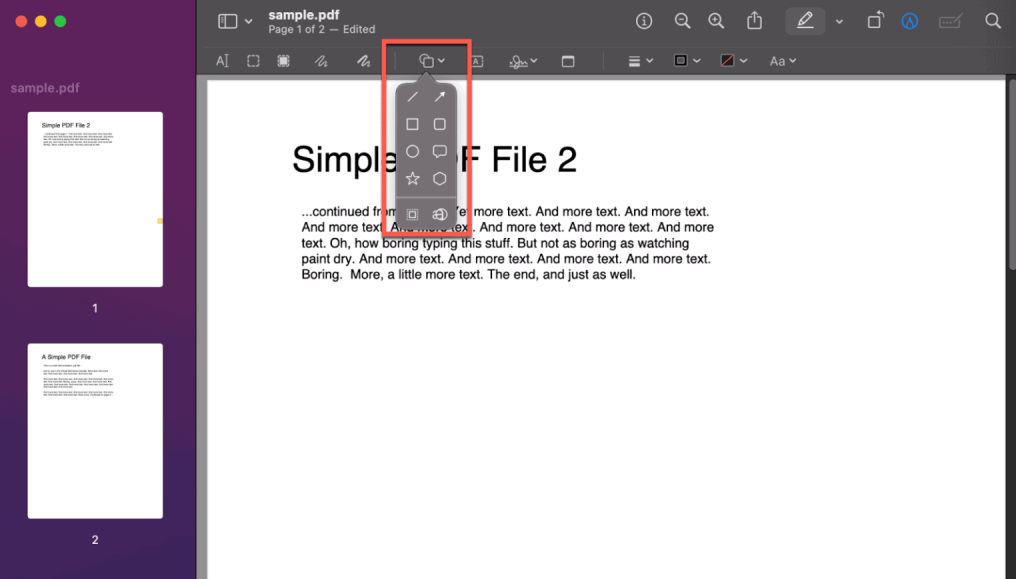Viewport: 1016px width, 579px height.
Task: Open the shape line thickness dropdown
Action: point(640,60)
